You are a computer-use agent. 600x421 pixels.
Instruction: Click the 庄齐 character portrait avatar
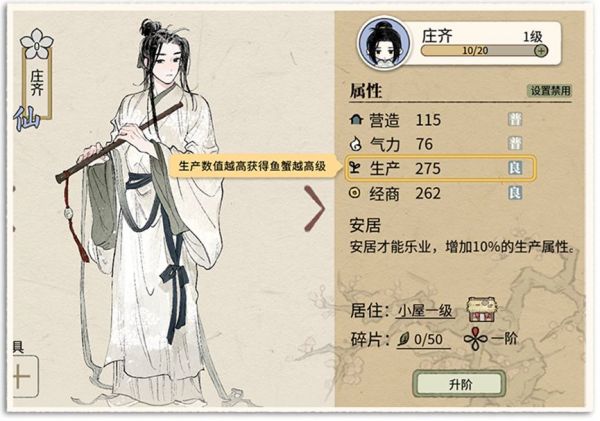[384, 43]
